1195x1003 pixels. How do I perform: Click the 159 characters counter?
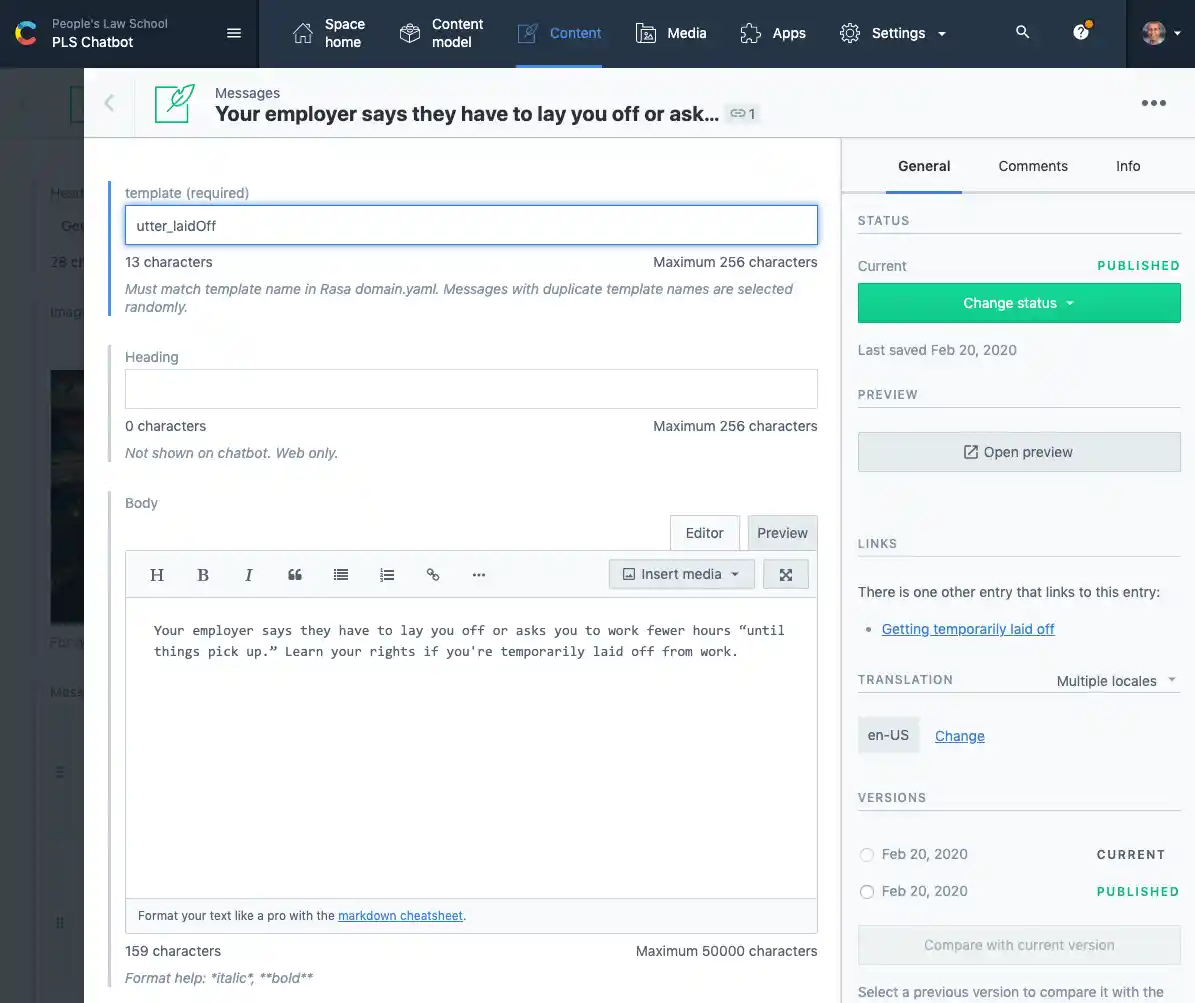[x=173, y=951]
